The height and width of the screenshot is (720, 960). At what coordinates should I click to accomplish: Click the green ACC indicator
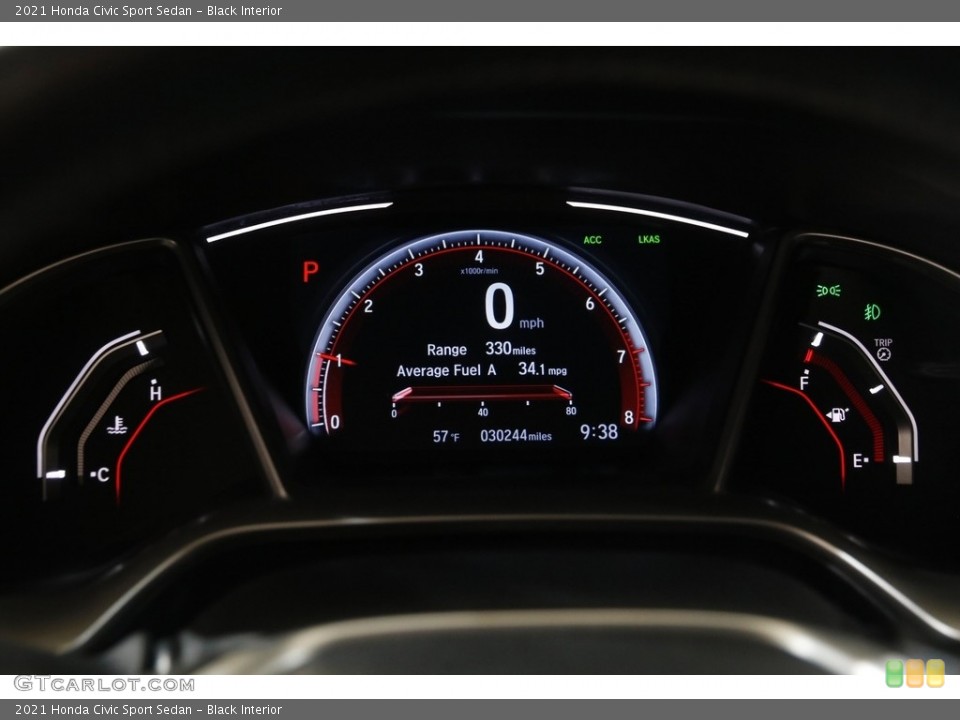(592, 240)
